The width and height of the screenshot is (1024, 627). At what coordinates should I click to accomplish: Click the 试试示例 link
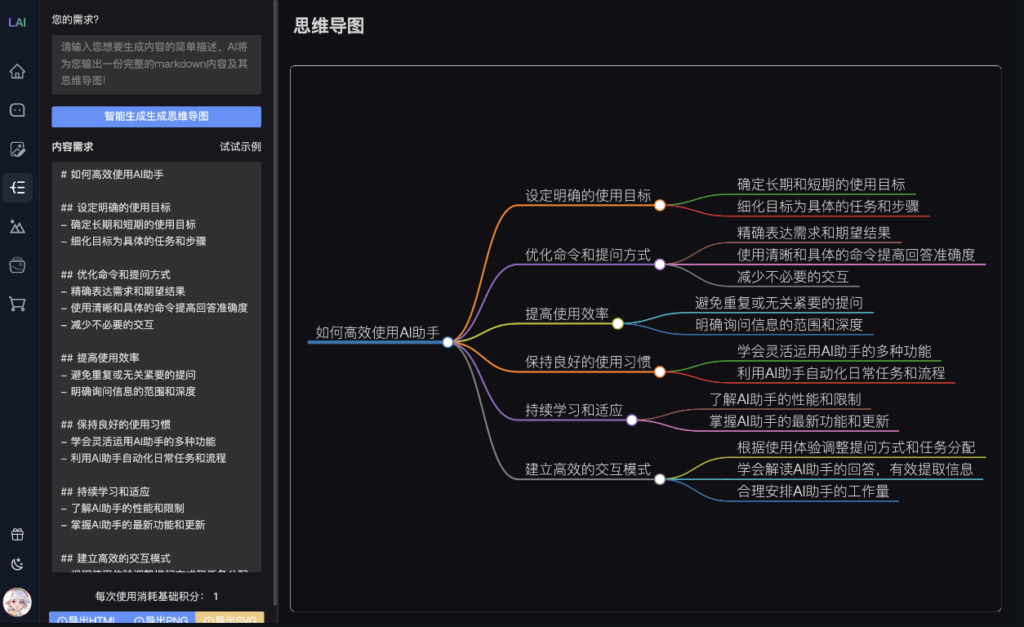[240, 147]
